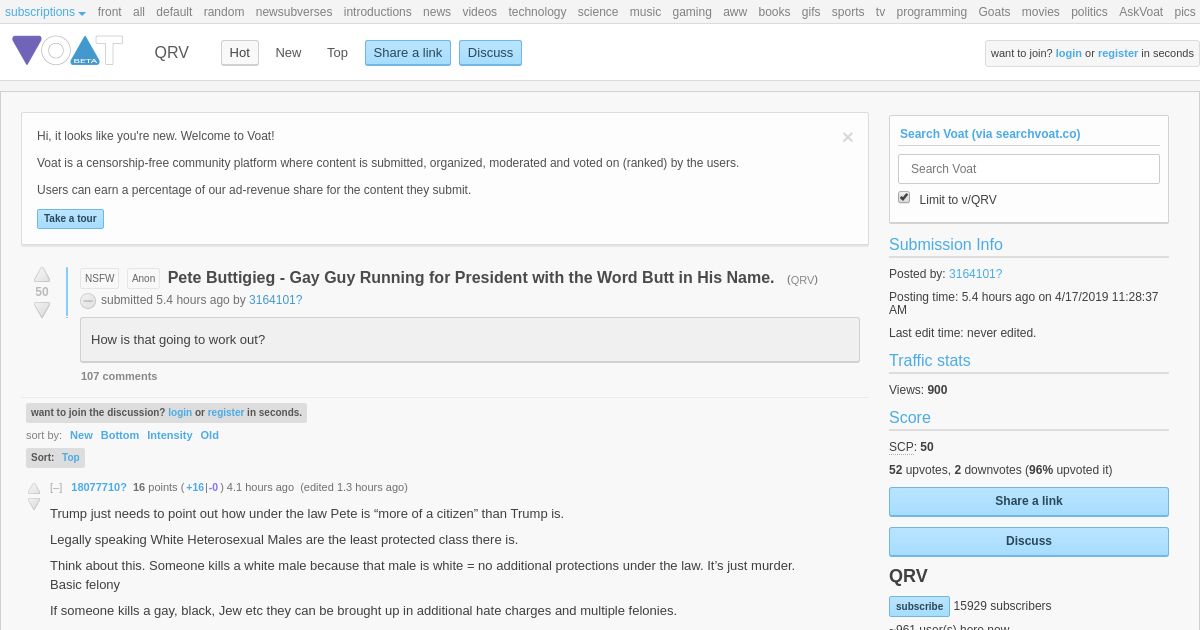Viewport: 1200px width, 630px height.
Task: Collapse the comment thread with [–]
Action: coord(56,487)
